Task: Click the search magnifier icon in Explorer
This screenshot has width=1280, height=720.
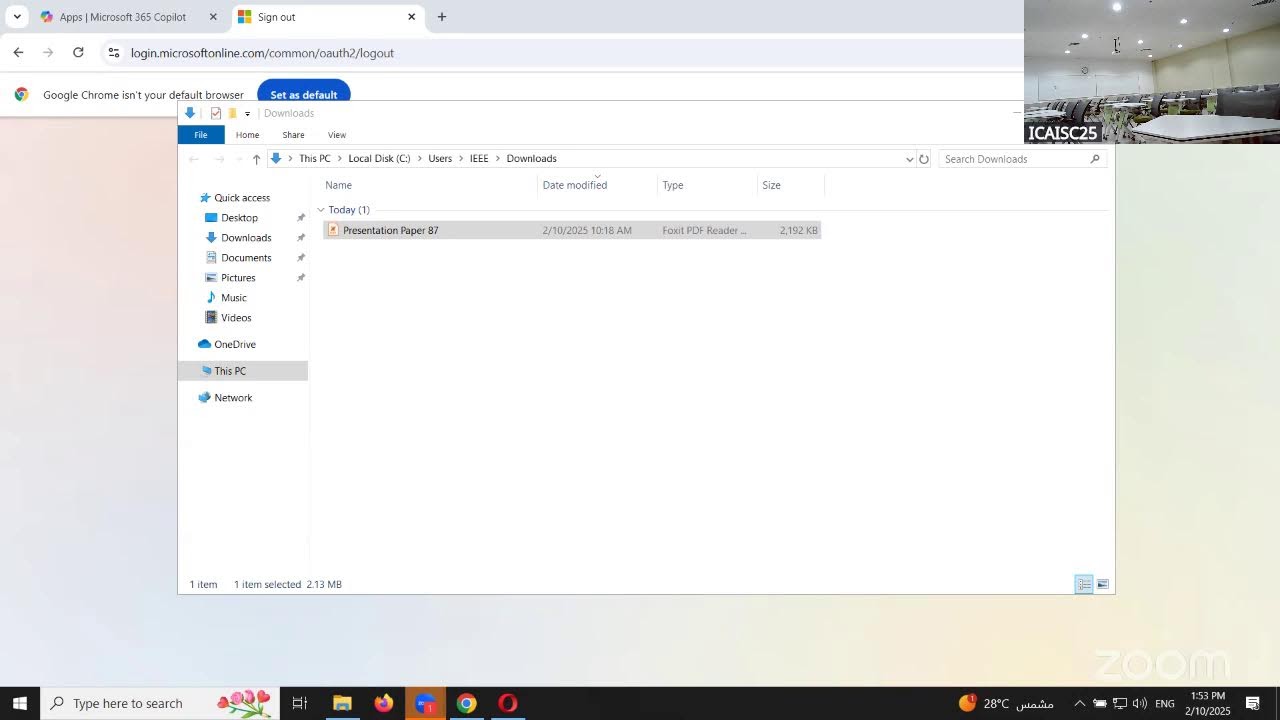Action: pyautogui.click(x=1095, y=159)
